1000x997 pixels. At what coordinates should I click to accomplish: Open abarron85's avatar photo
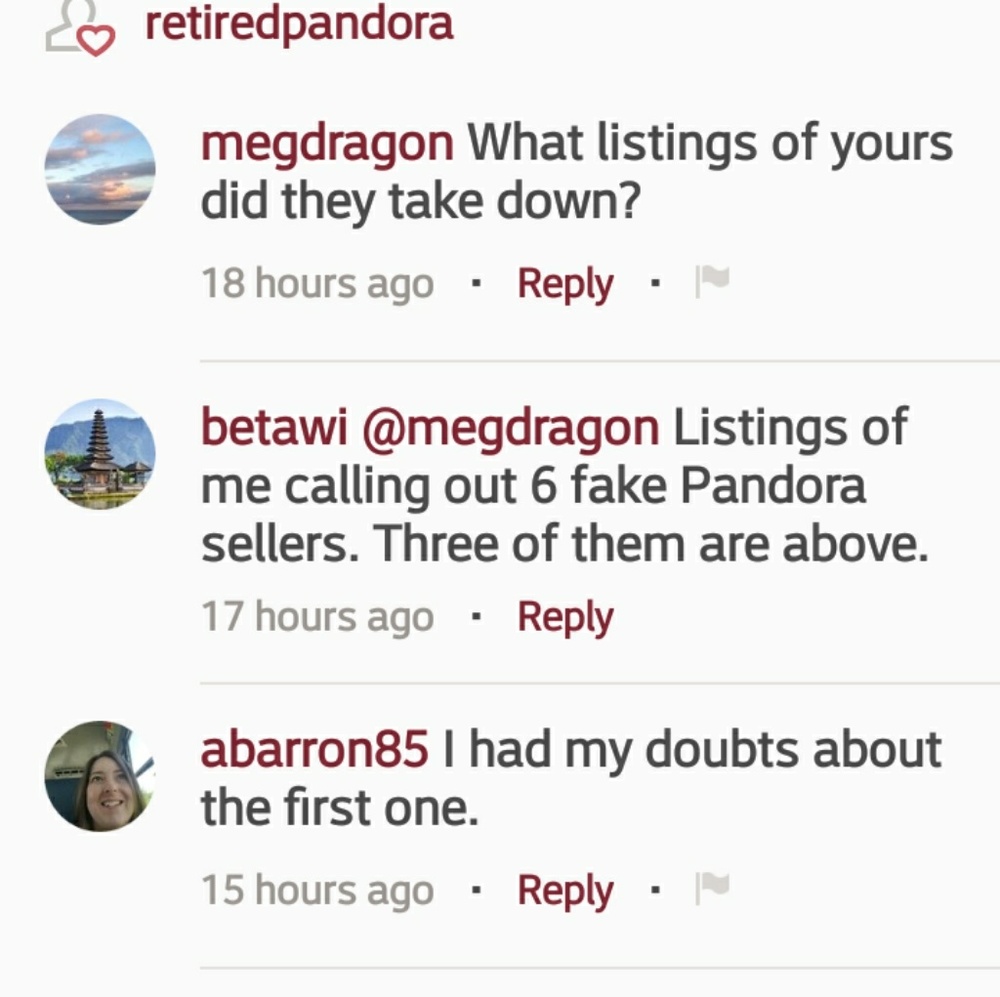[x=100, y=776]
